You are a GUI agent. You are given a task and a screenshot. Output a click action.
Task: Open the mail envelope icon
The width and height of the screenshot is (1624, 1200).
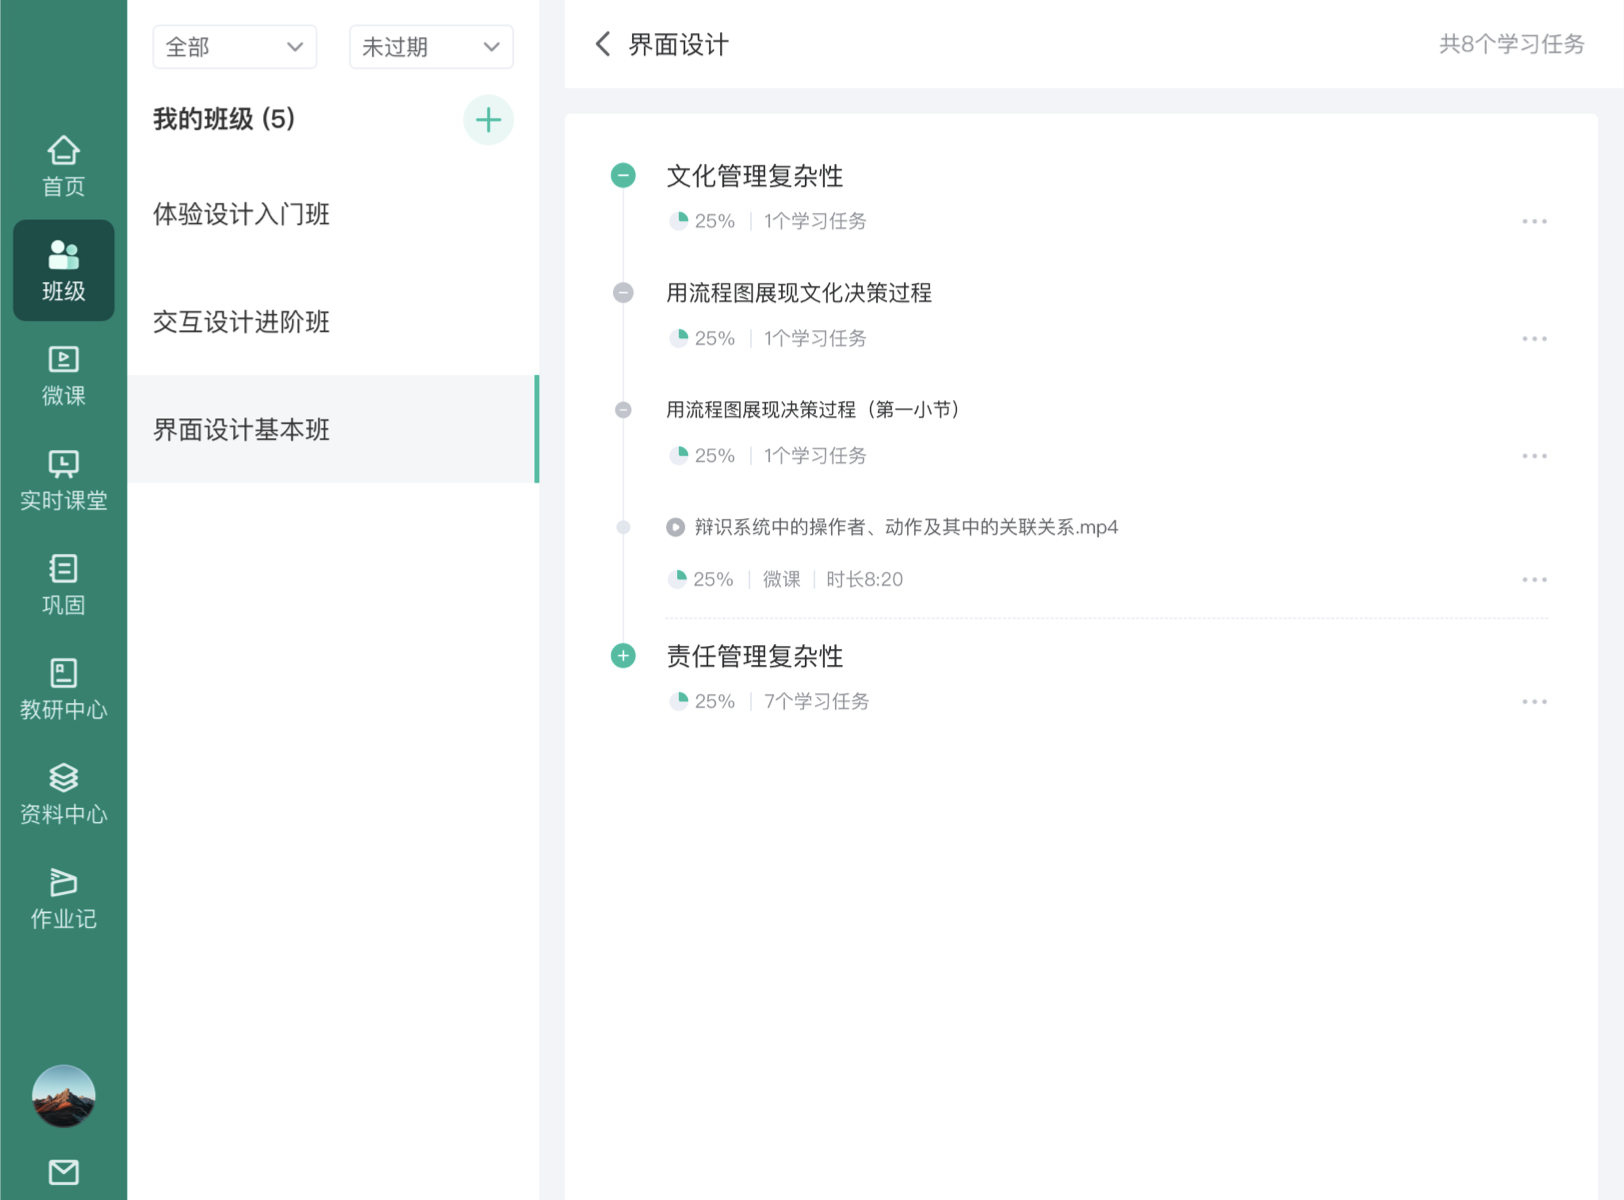click(63, 1171)
